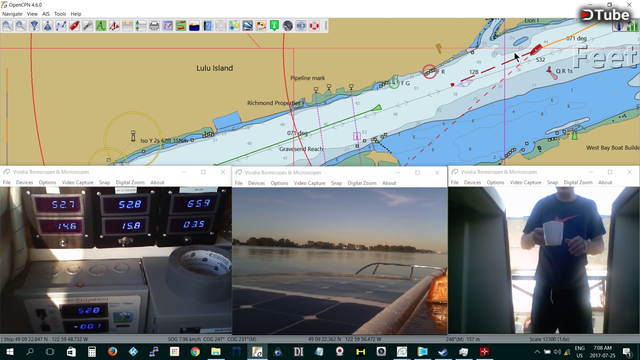Open Snap menu in water-view Vividia window

[336, 183]
